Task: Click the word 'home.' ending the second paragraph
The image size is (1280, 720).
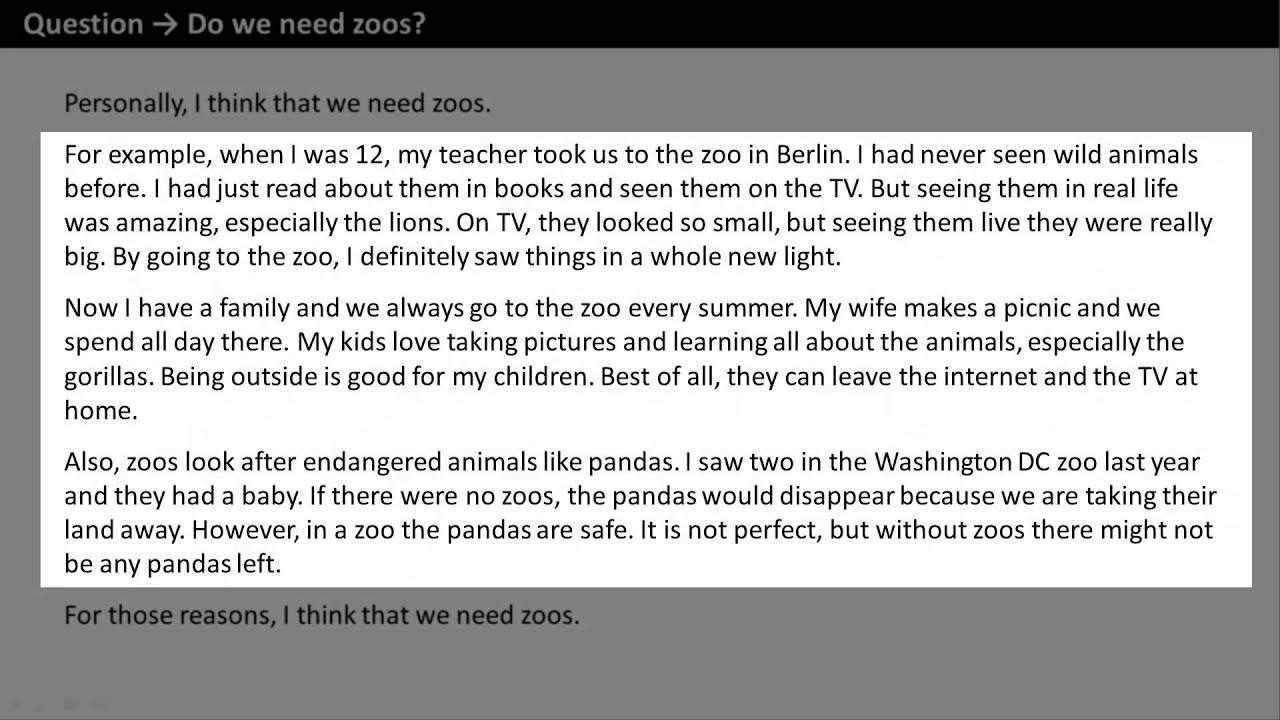Action: point(100,411)
